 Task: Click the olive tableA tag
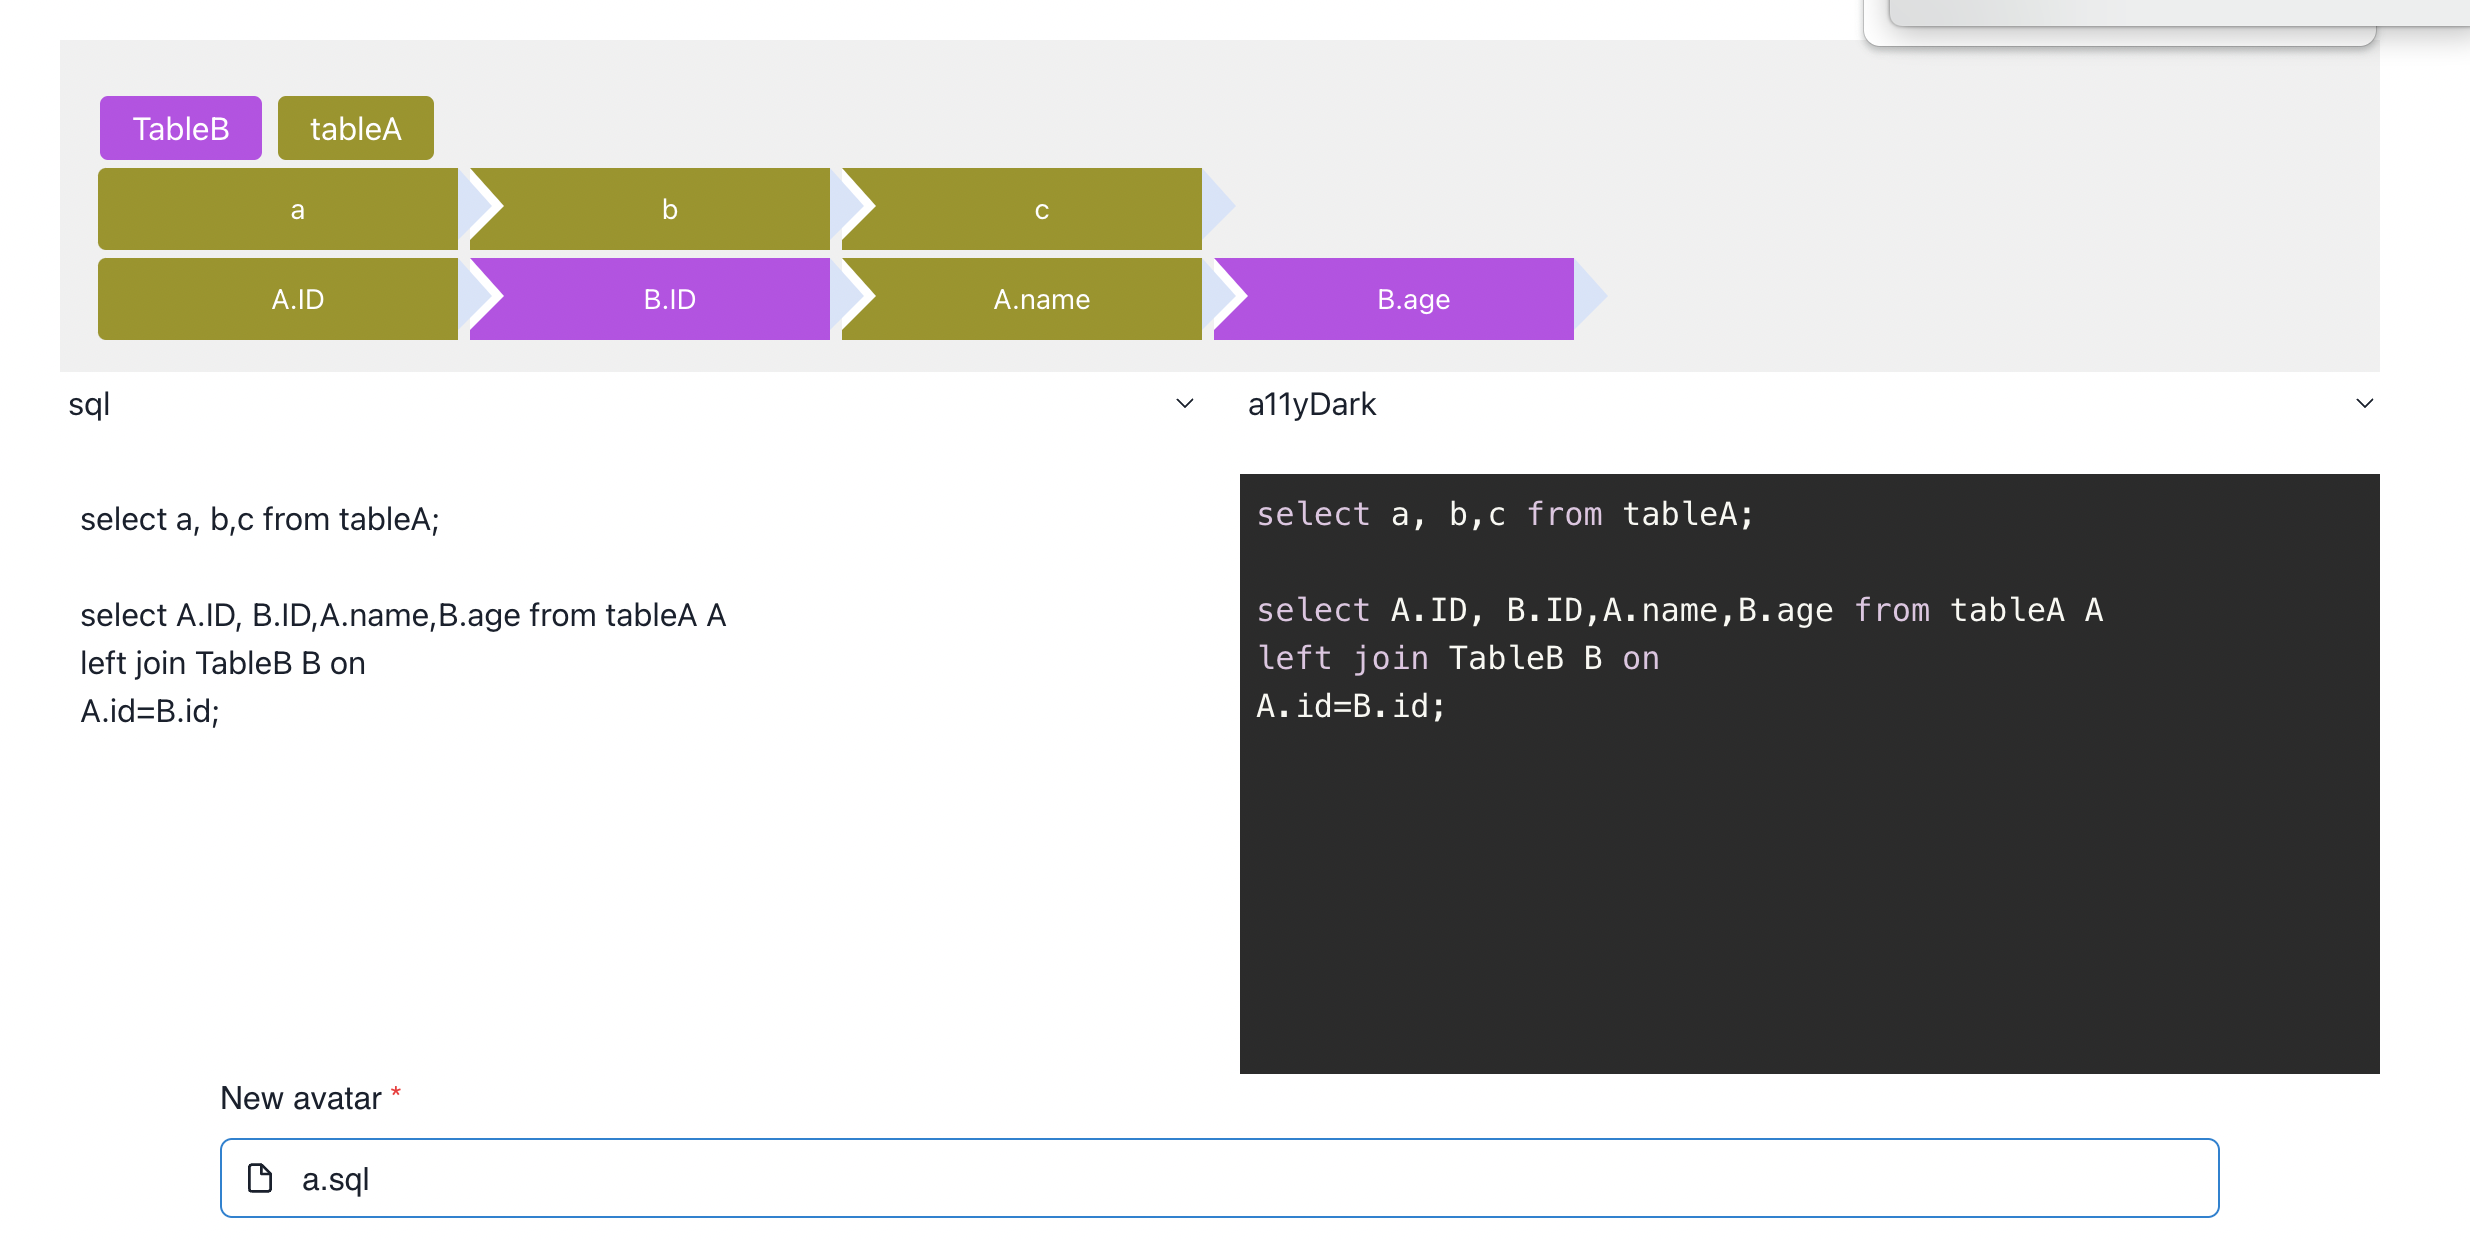pos(355,128)
